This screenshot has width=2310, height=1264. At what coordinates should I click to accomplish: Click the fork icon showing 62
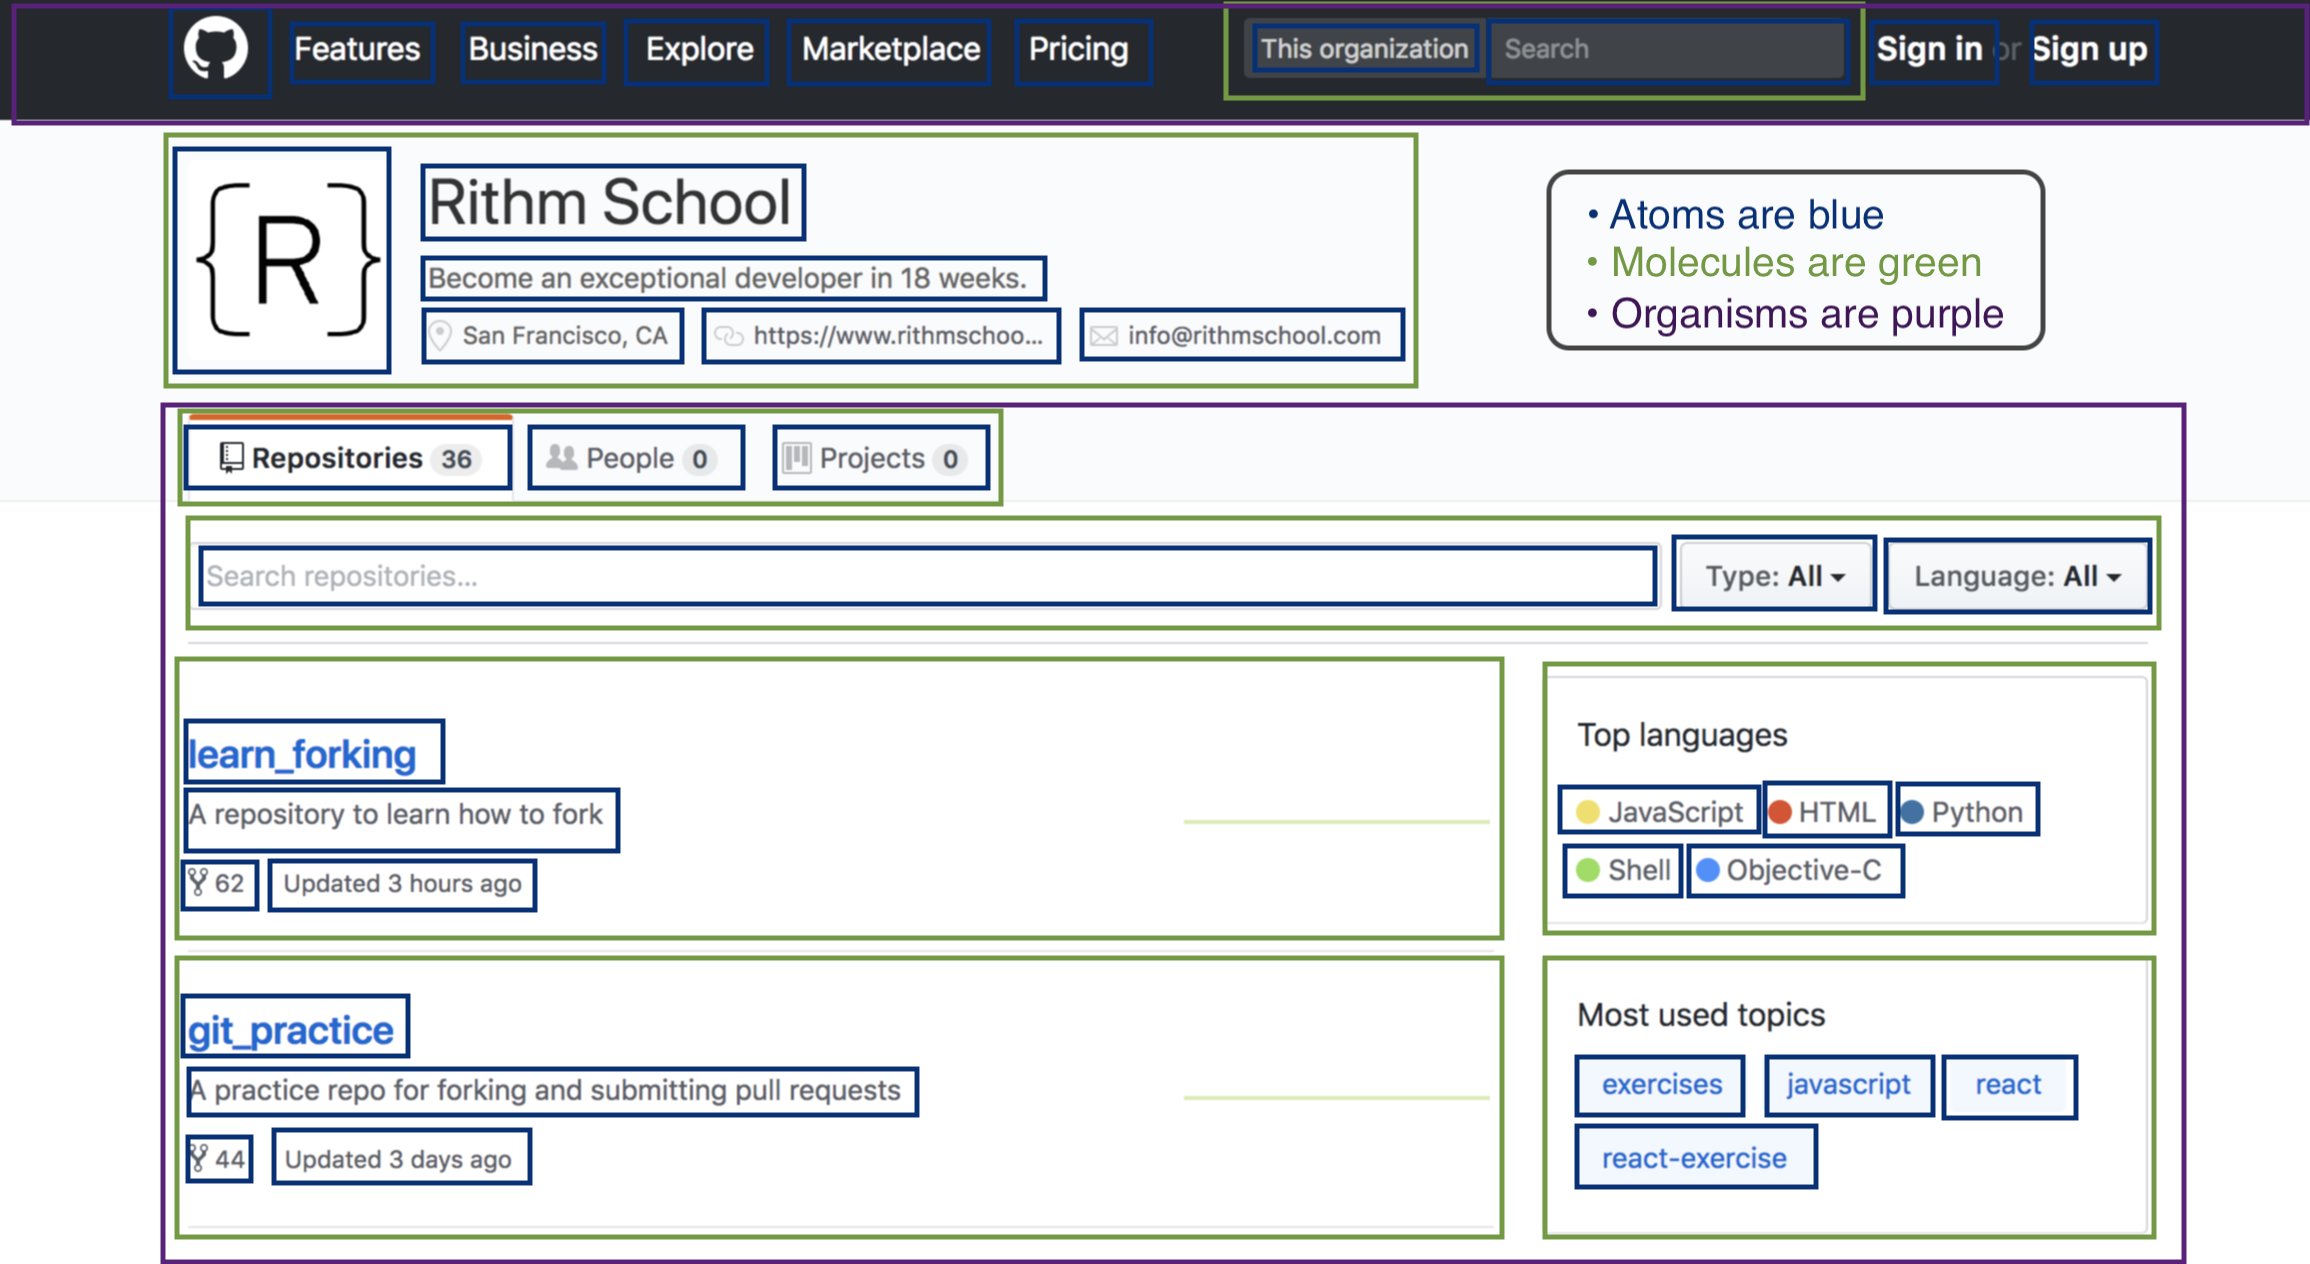[198, 882]
